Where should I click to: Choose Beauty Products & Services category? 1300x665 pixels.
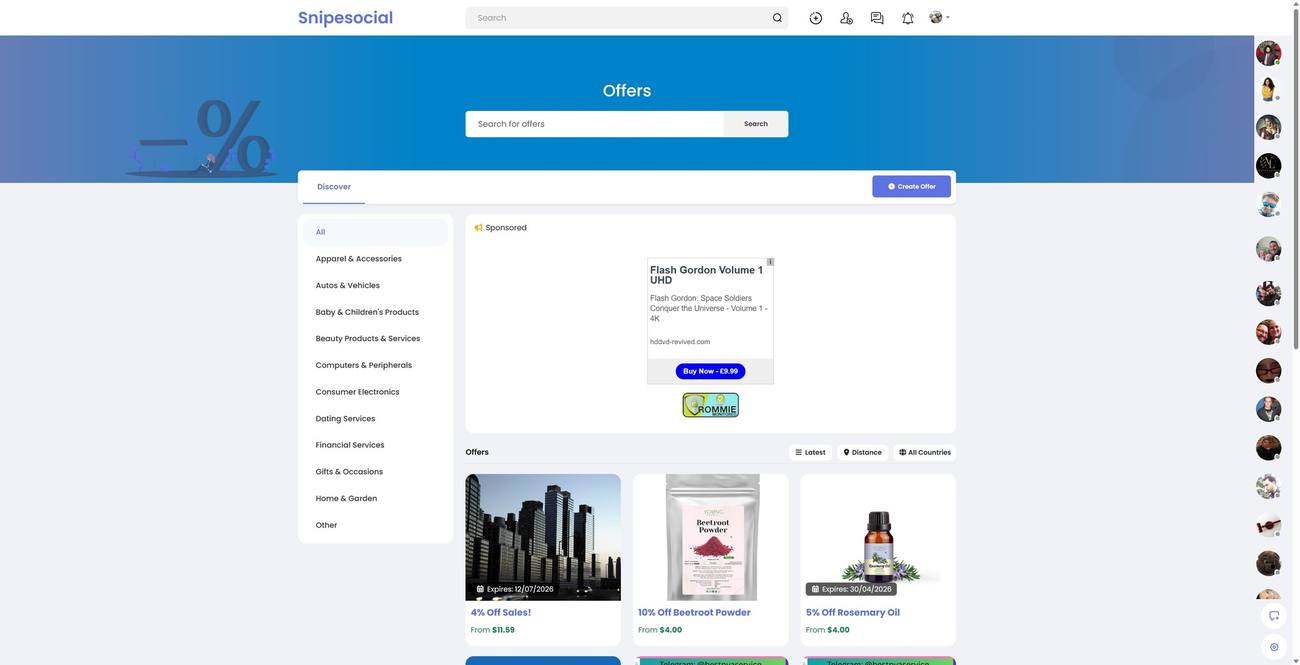click(x=376, y=339)
